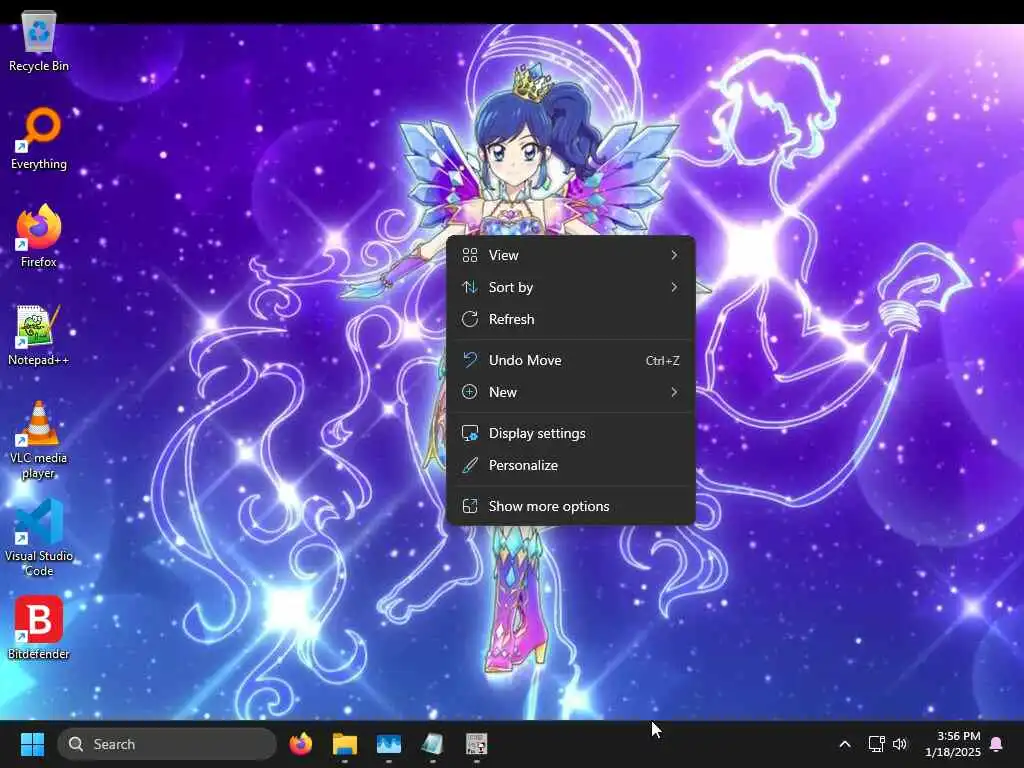
Task: Choose Refresh from the context menu
Action: (570, 319)
